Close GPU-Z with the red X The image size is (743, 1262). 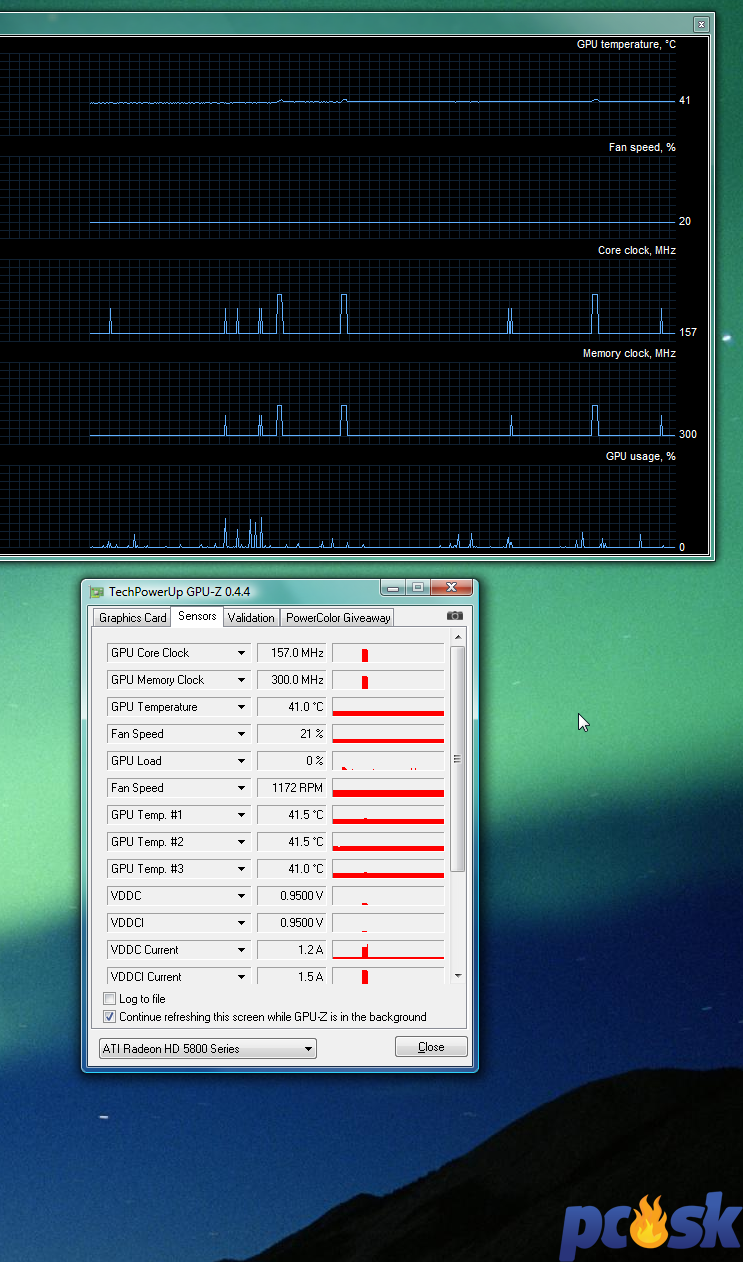tap(452, 587)
